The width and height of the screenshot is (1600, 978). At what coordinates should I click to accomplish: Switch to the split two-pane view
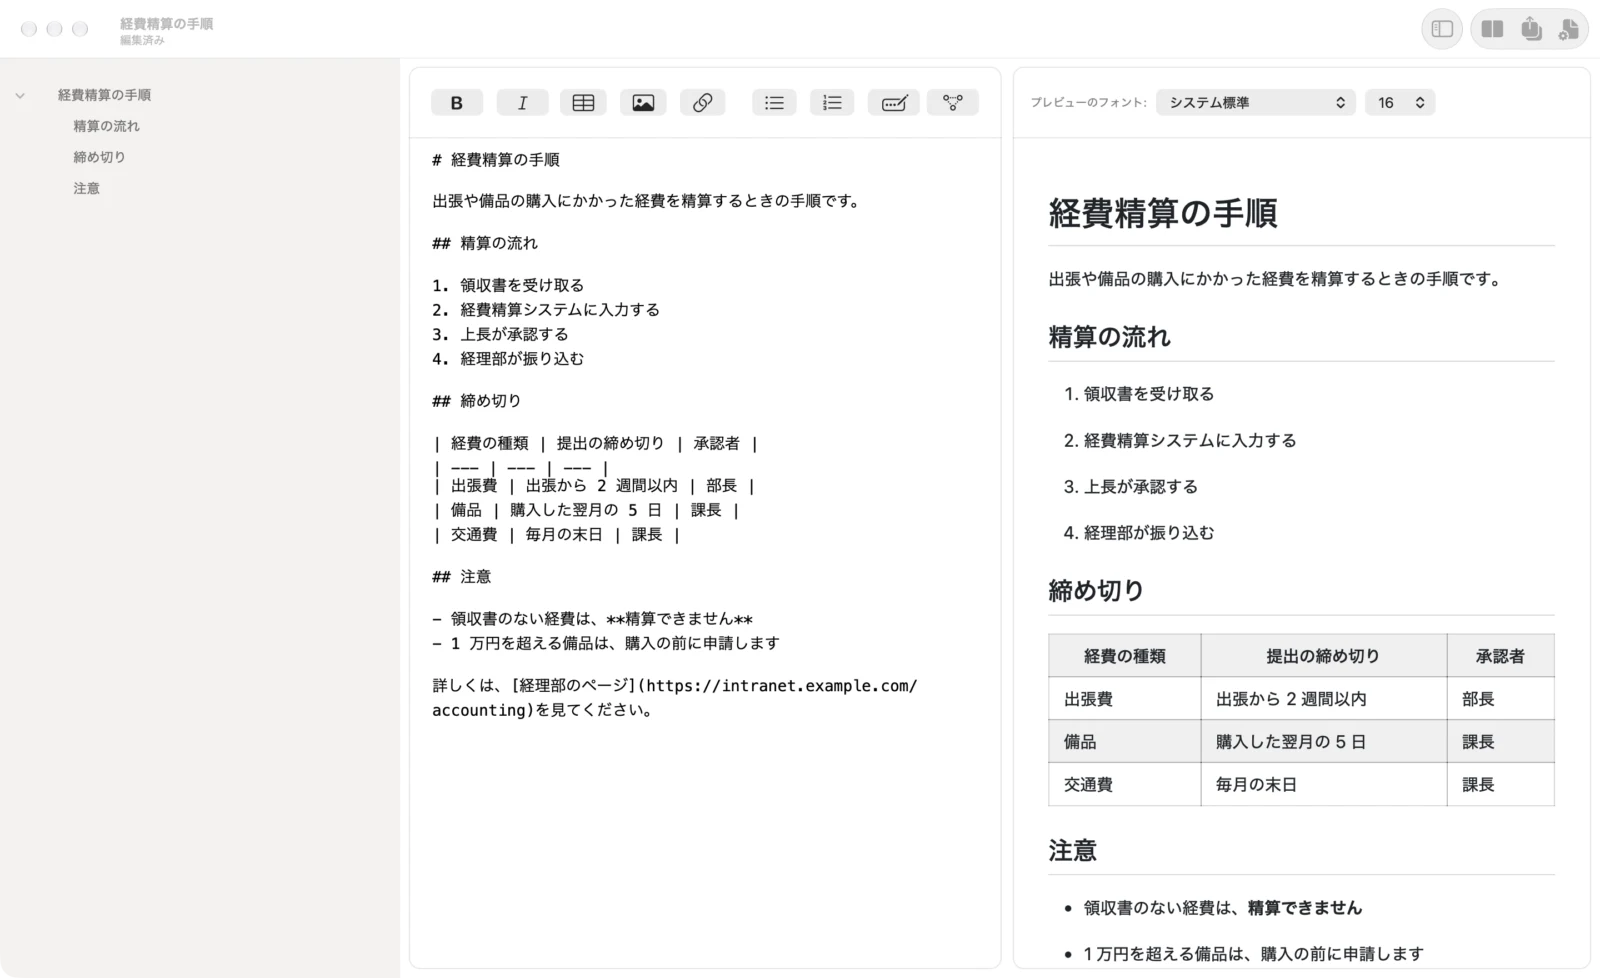click(x=1492, y=29)
